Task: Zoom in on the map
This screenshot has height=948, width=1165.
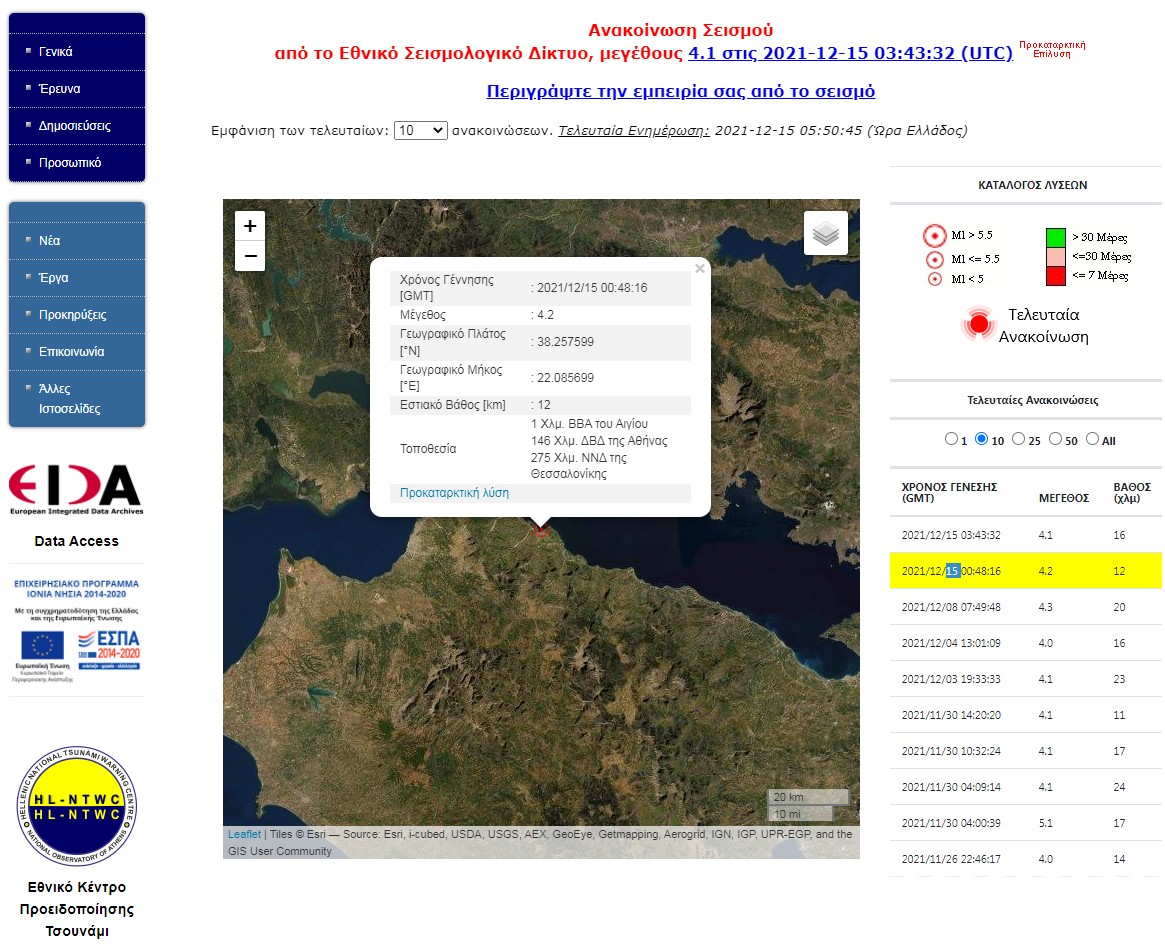Action: 250,226
